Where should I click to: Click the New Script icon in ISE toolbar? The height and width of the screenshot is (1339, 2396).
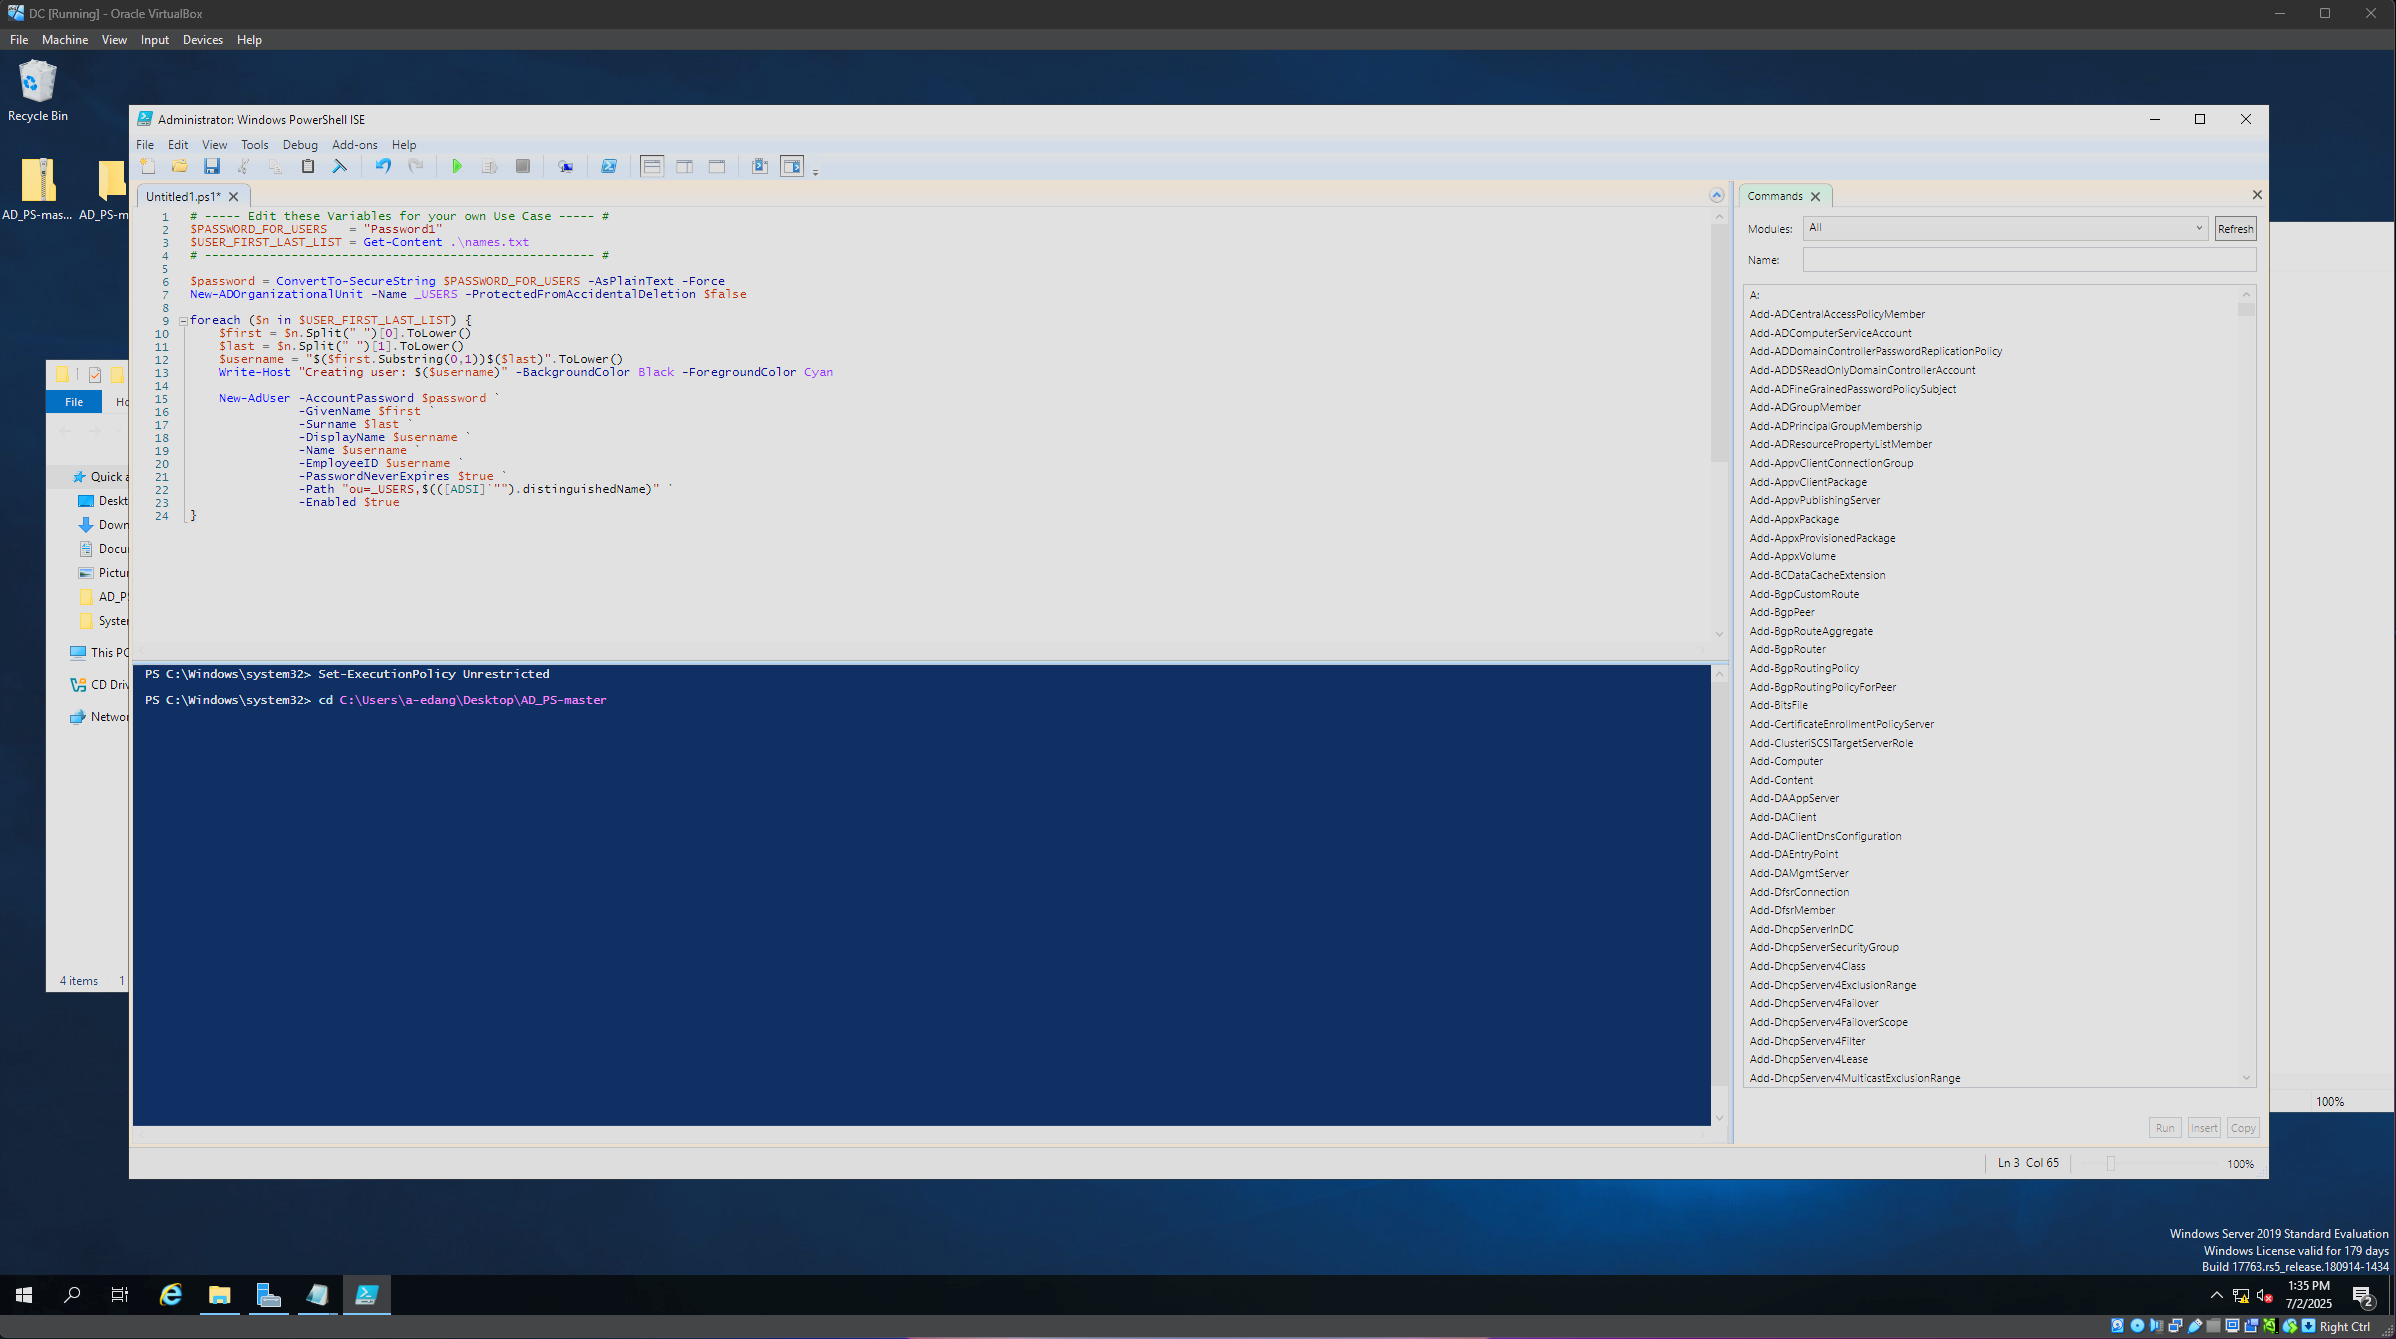pos(148,166)
